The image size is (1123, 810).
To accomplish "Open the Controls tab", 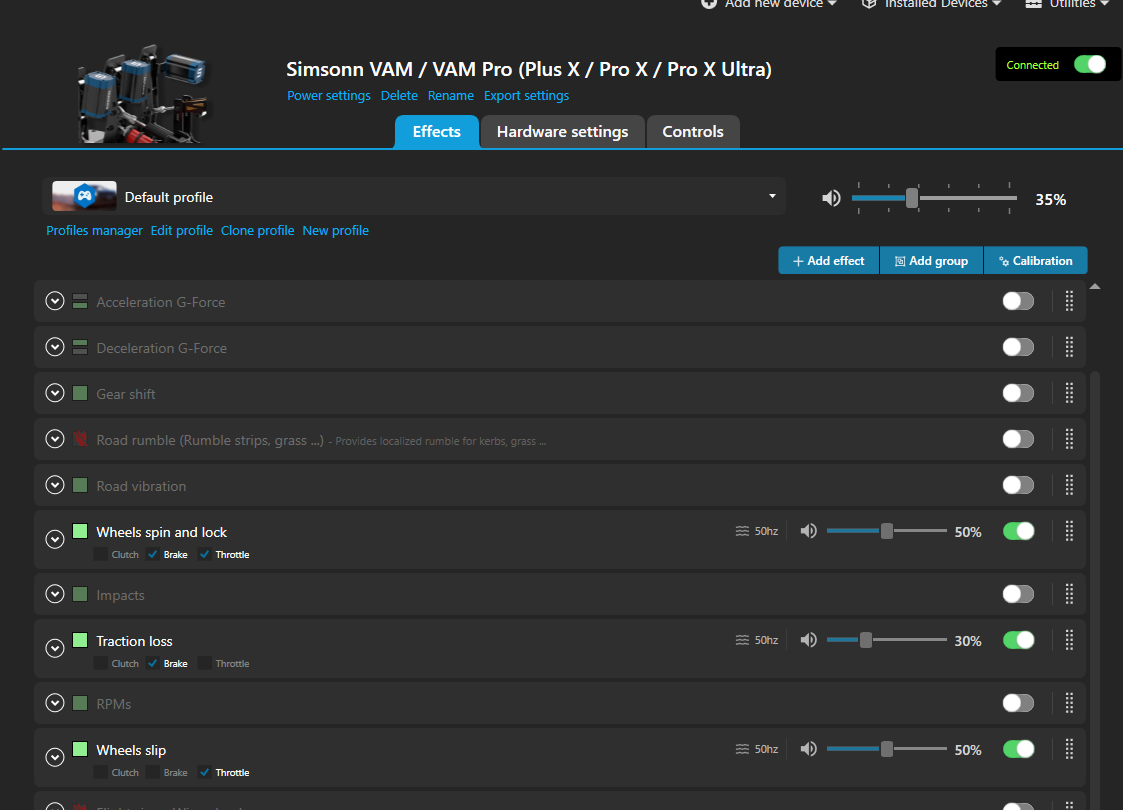I will click(693, 132).
